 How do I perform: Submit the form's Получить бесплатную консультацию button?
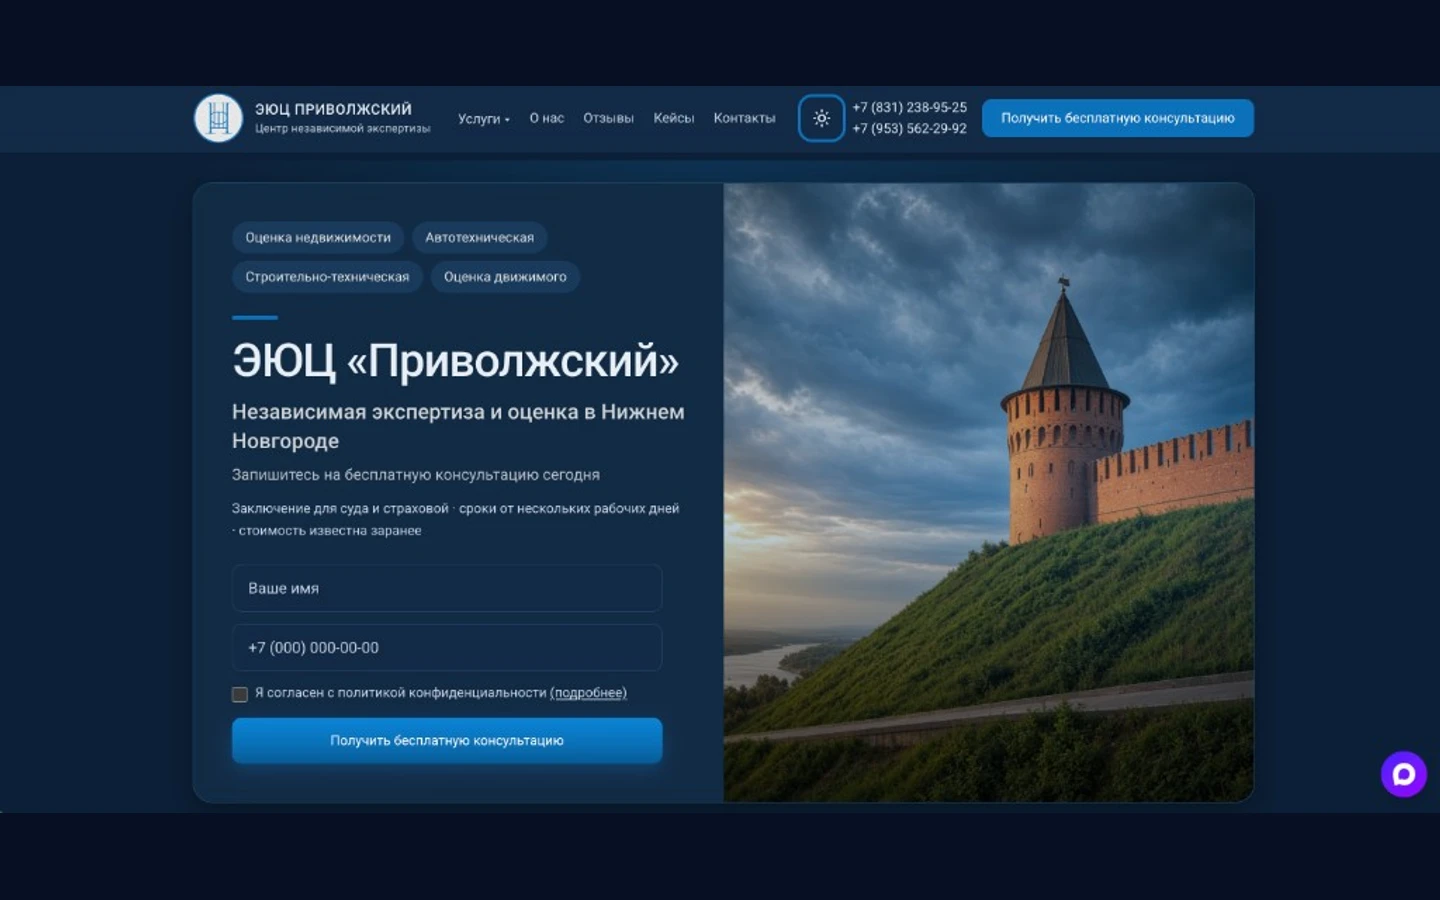[x=447, y=741]
